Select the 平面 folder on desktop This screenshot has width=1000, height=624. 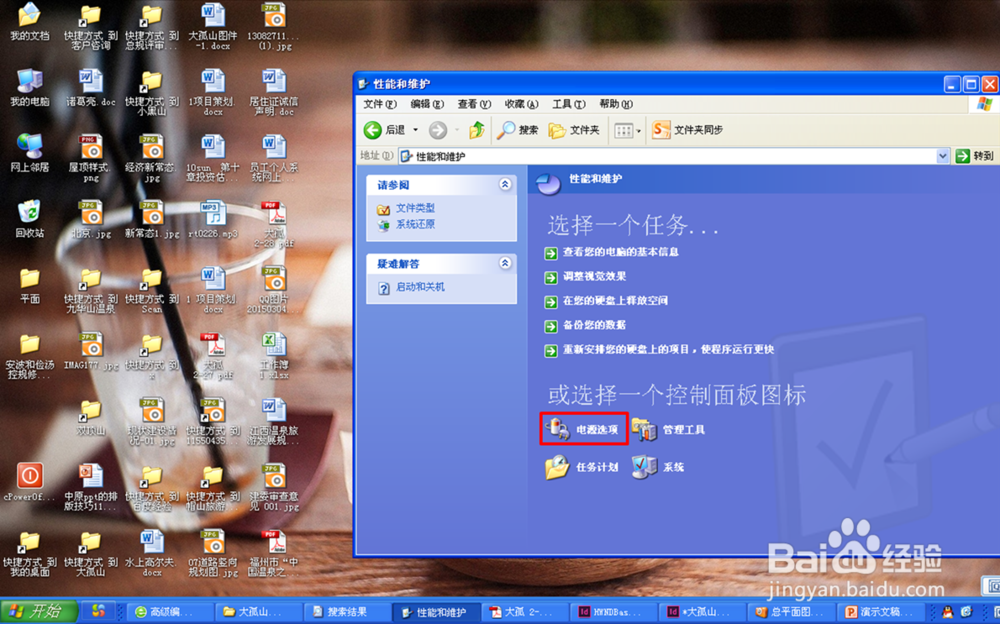click(x=29, y=285)
